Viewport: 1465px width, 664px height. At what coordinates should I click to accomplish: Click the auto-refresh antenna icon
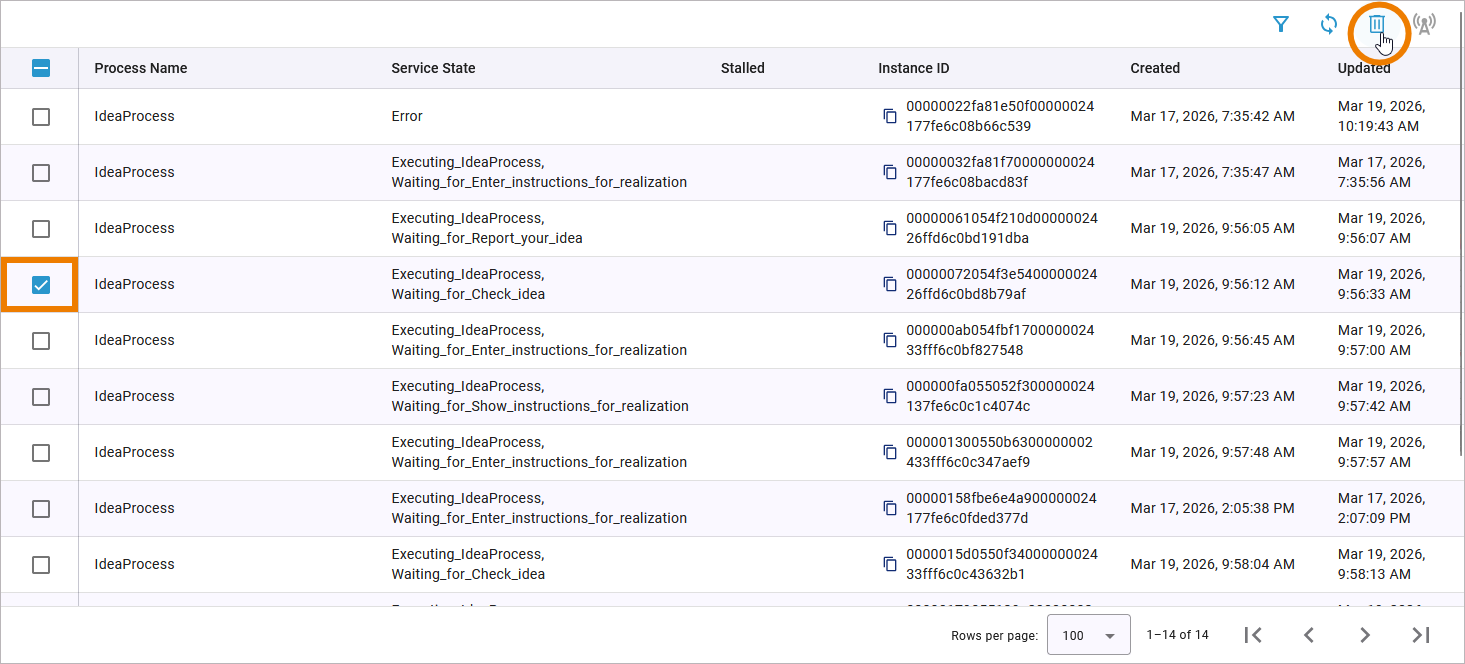[x=1425, y=25]
